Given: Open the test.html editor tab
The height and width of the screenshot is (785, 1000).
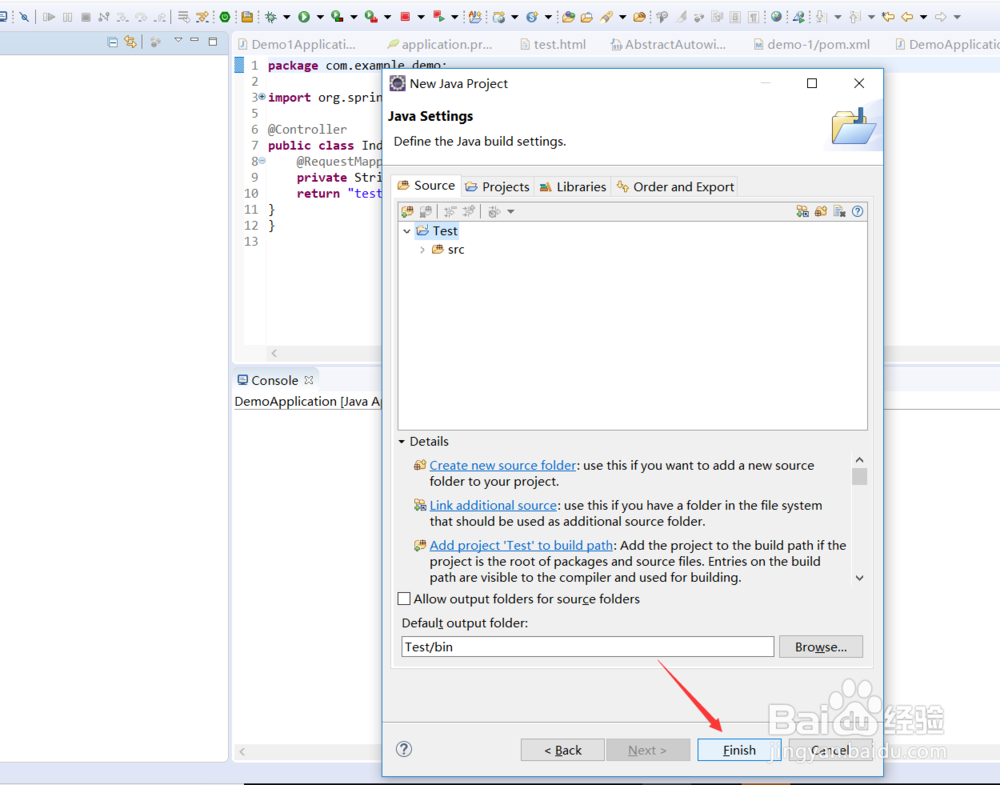Looking at the screenshot, I should pyautogui.click(x=553, y=45).
